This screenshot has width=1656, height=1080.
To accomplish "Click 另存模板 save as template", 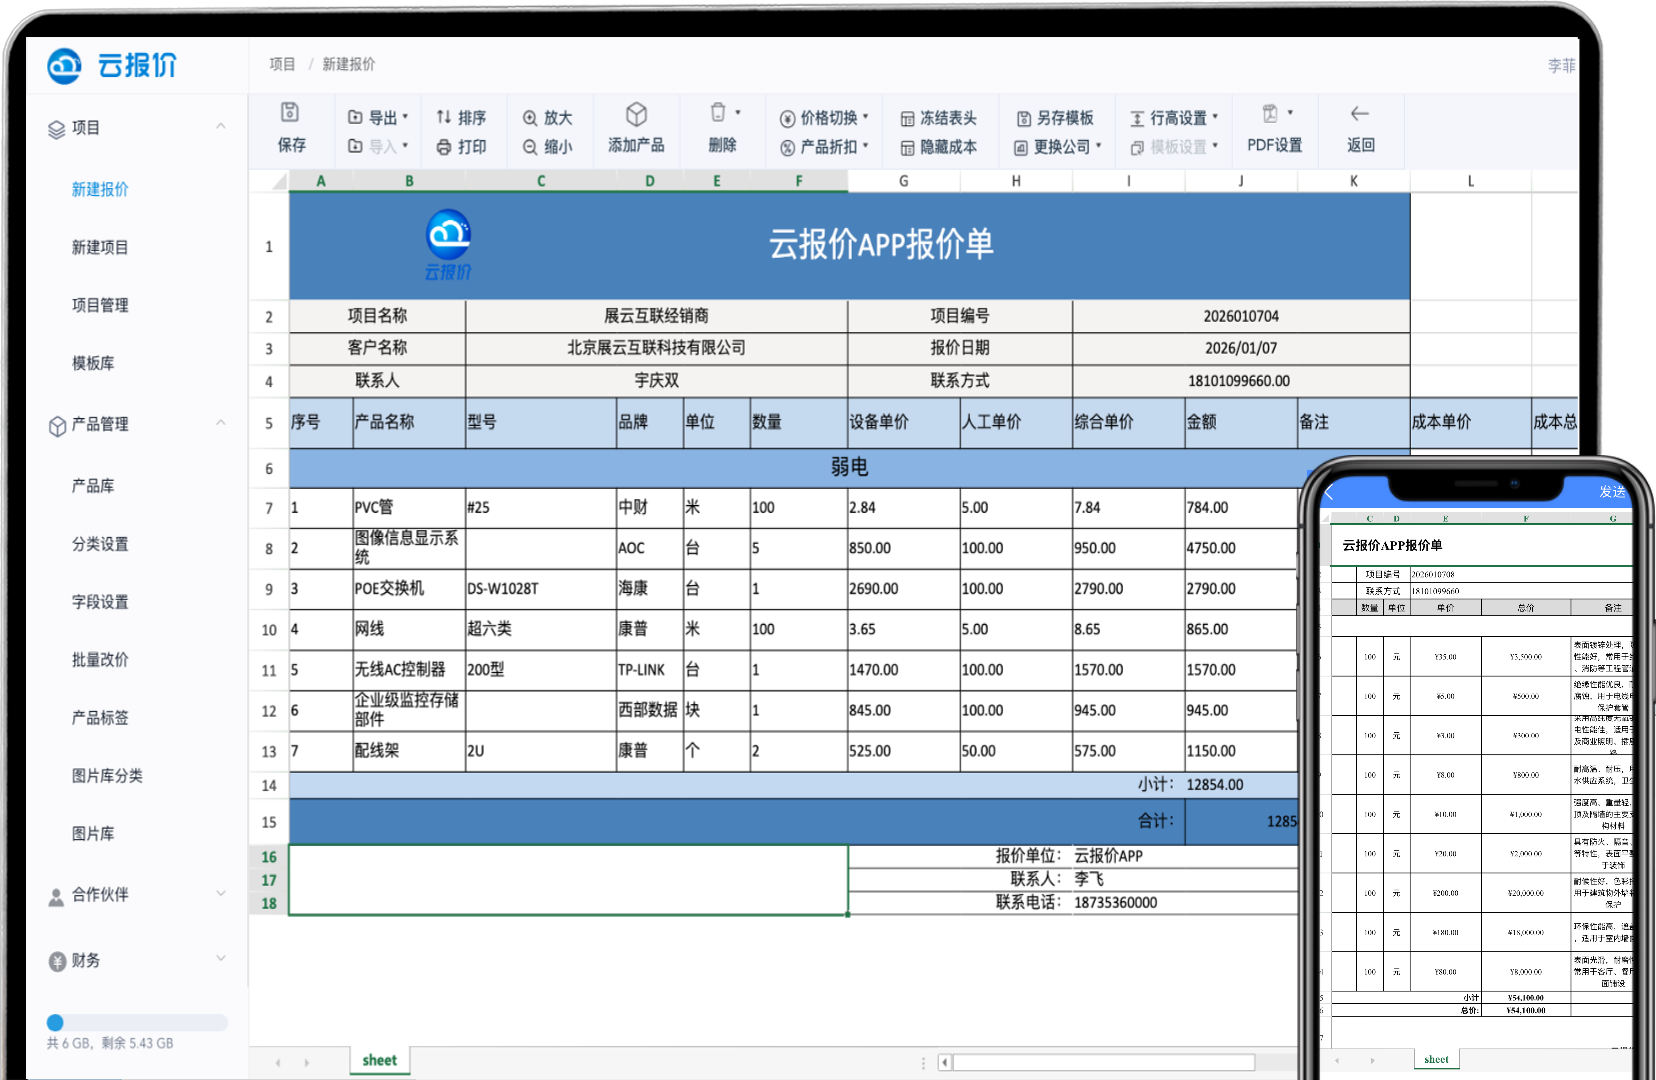I will [1055, 118].
